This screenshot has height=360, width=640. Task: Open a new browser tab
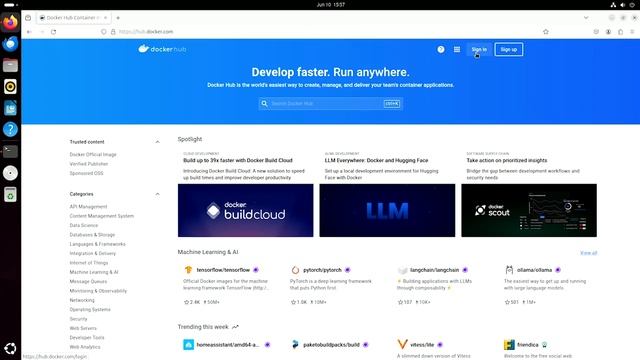(x=118, y=18)
